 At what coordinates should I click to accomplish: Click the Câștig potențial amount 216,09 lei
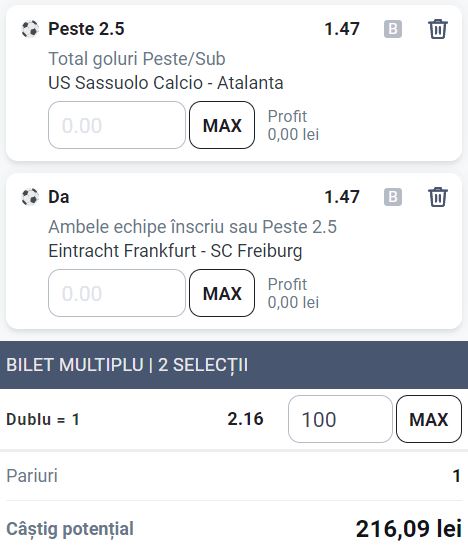(409, 529)
